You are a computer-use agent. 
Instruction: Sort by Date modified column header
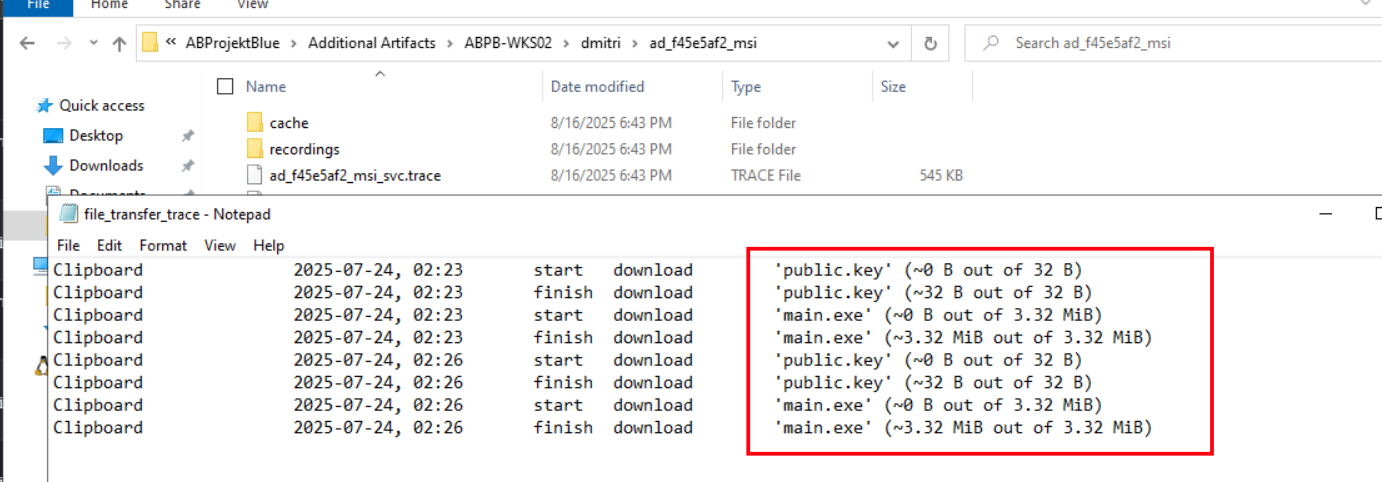pyautogui.click(x=597, y=87)
